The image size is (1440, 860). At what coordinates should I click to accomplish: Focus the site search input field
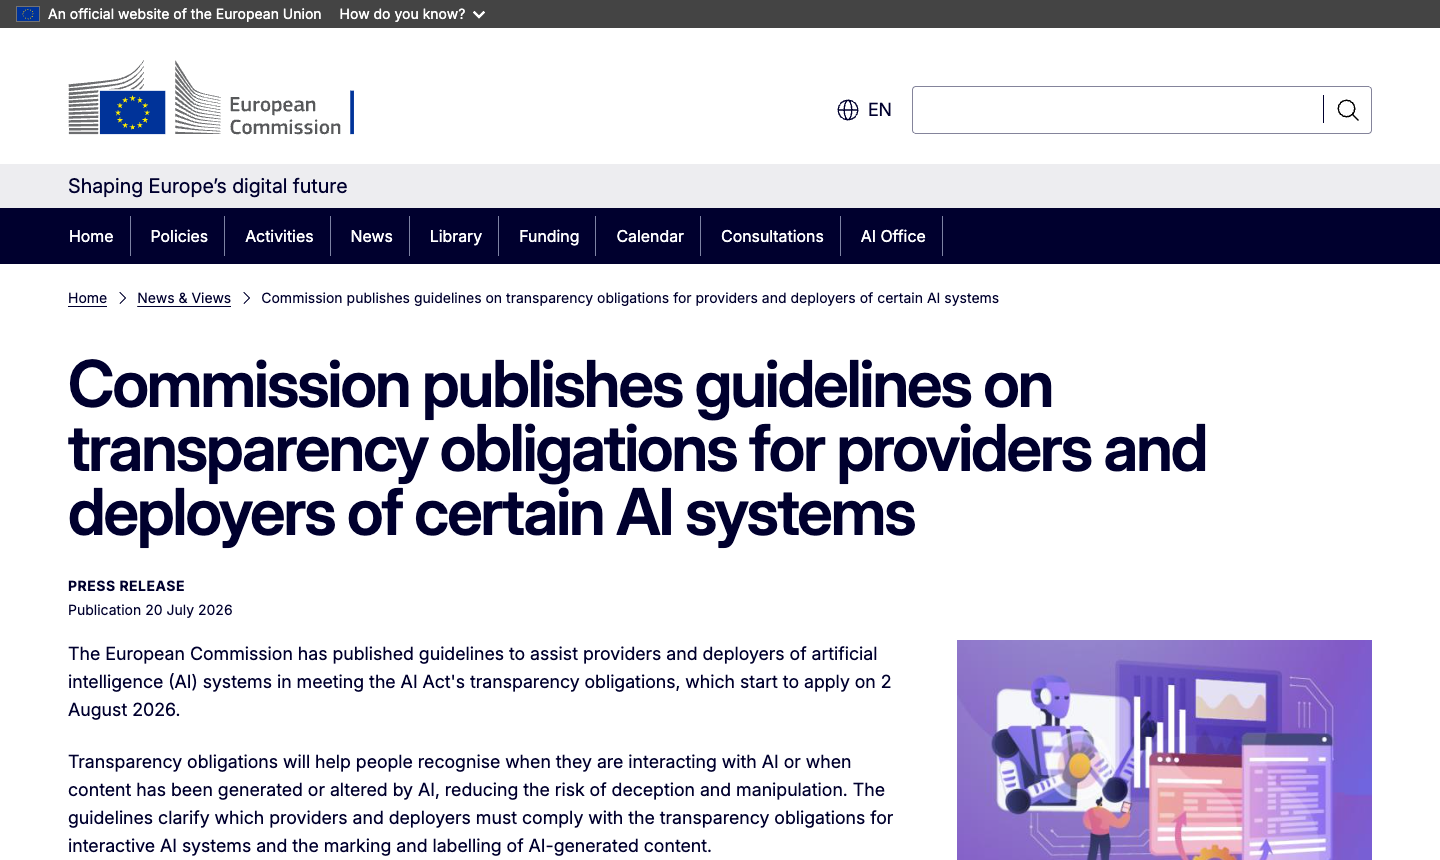point(1118,110)
